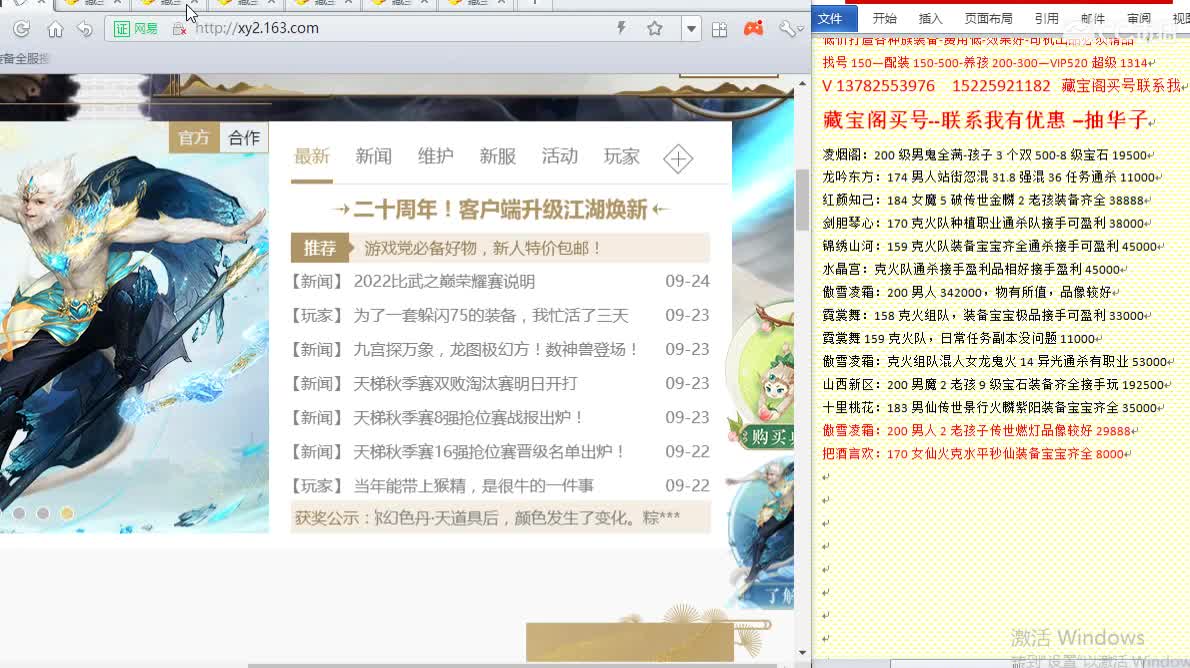This screenshot has height=668, width=1190.
Task: Open the 页面布局 ribbon tab in Word
Action: (988, 18)
